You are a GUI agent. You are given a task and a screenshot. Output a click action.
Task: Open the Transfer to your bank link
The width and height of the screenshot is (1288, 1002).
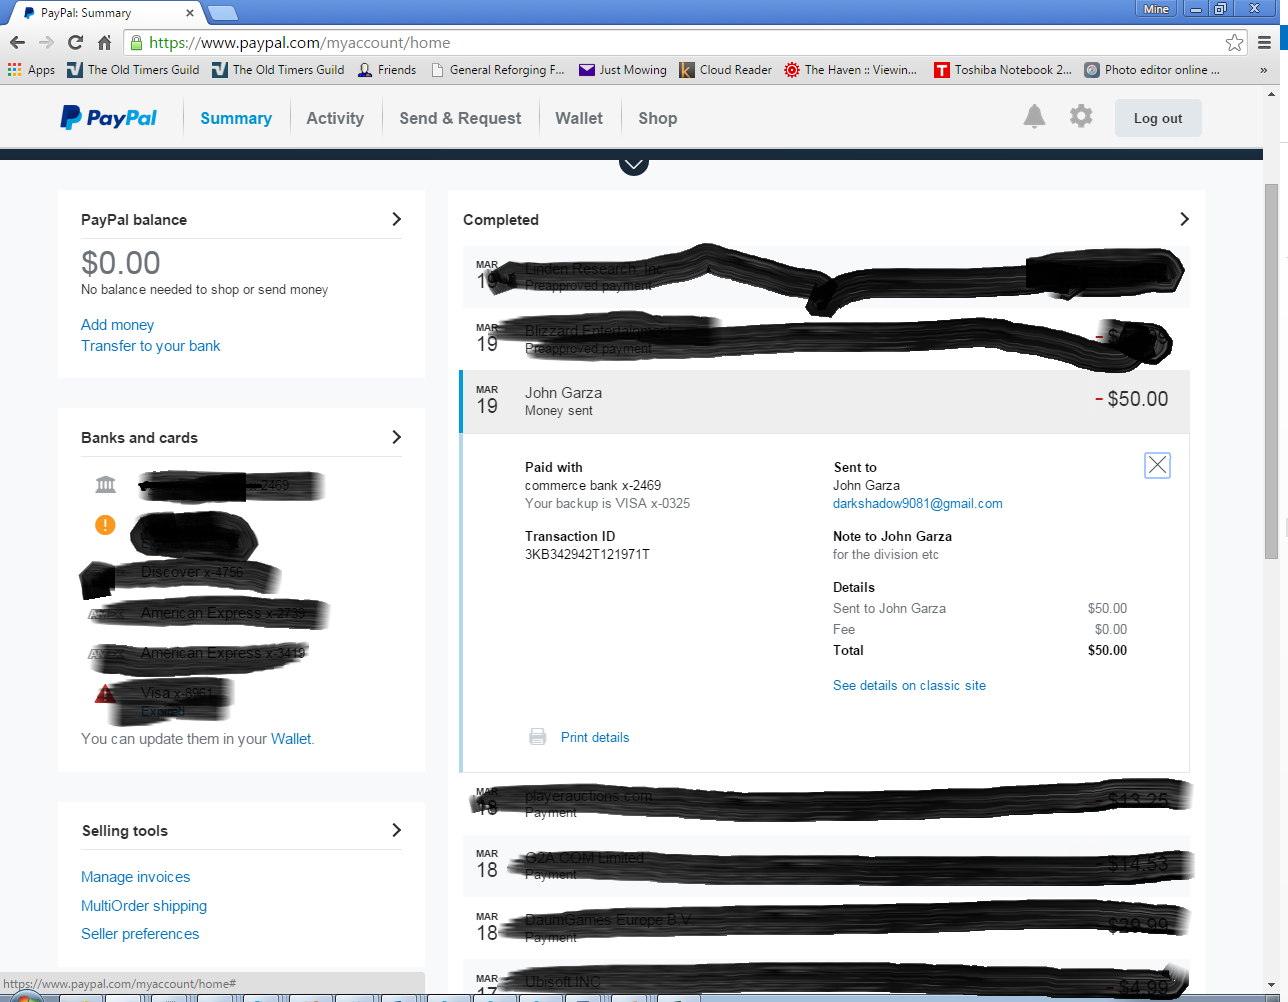151,346
